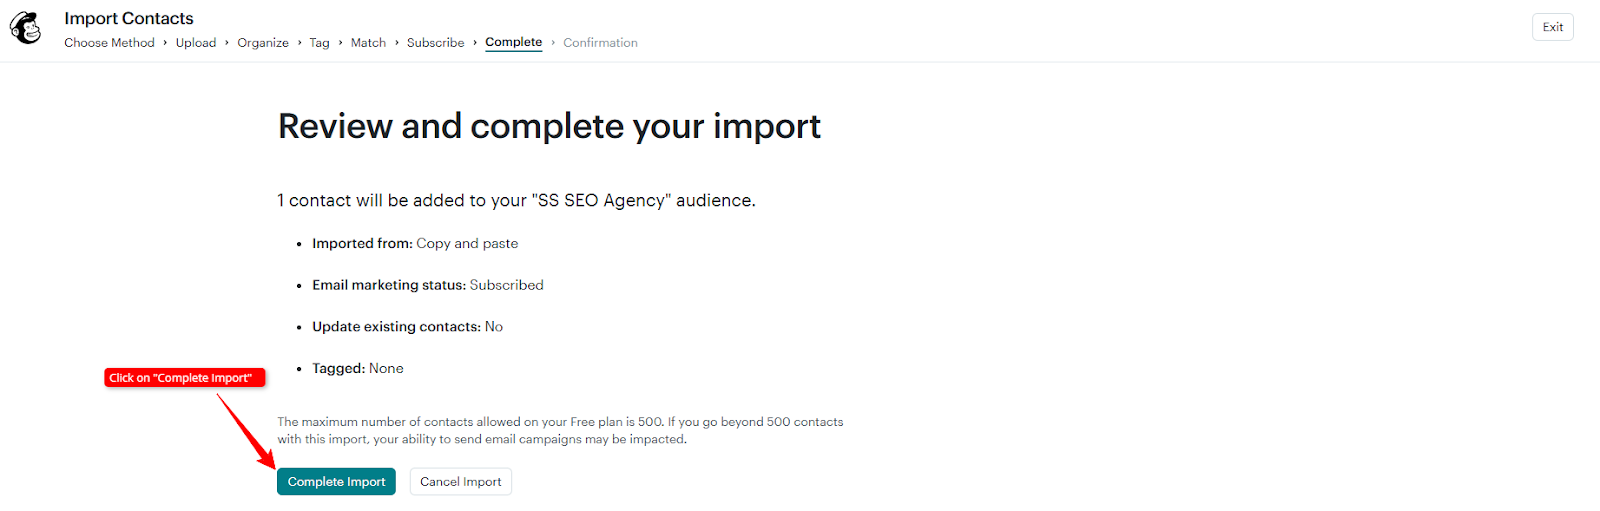Click the red "Complete Import" callout label
The height and width of the screenshot is (511, 1600).
coord(185,378)
